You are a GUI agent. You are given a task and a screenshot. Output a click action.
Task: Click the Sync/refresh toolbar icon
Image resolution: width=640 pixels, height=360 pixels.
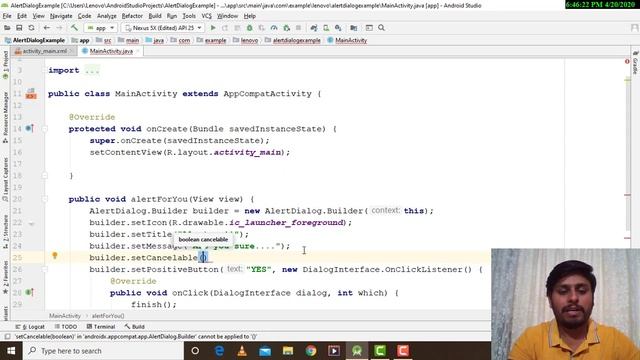coord(31,28)
